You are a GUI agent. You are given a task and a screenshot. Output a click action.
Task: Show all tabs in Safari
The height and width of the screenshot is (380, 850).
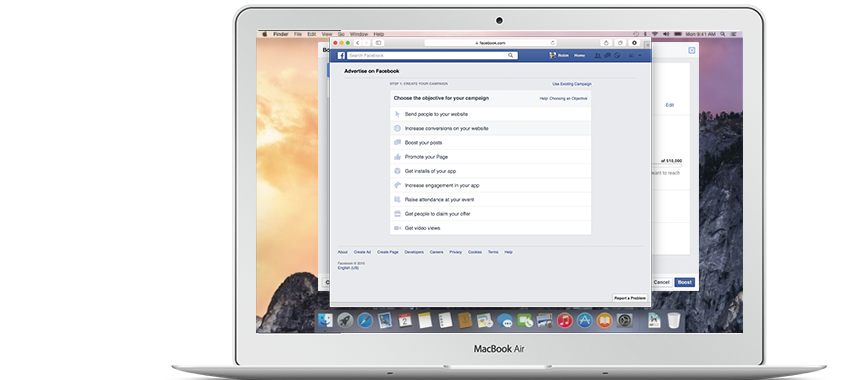pos(621,43)
